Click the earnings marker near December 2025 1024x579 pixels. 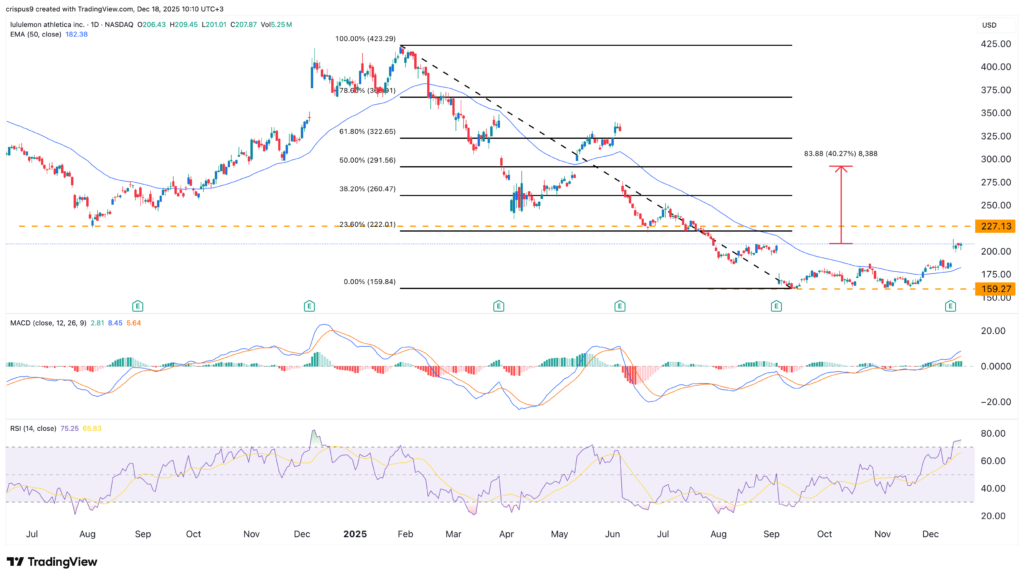(x=949, y=304)
